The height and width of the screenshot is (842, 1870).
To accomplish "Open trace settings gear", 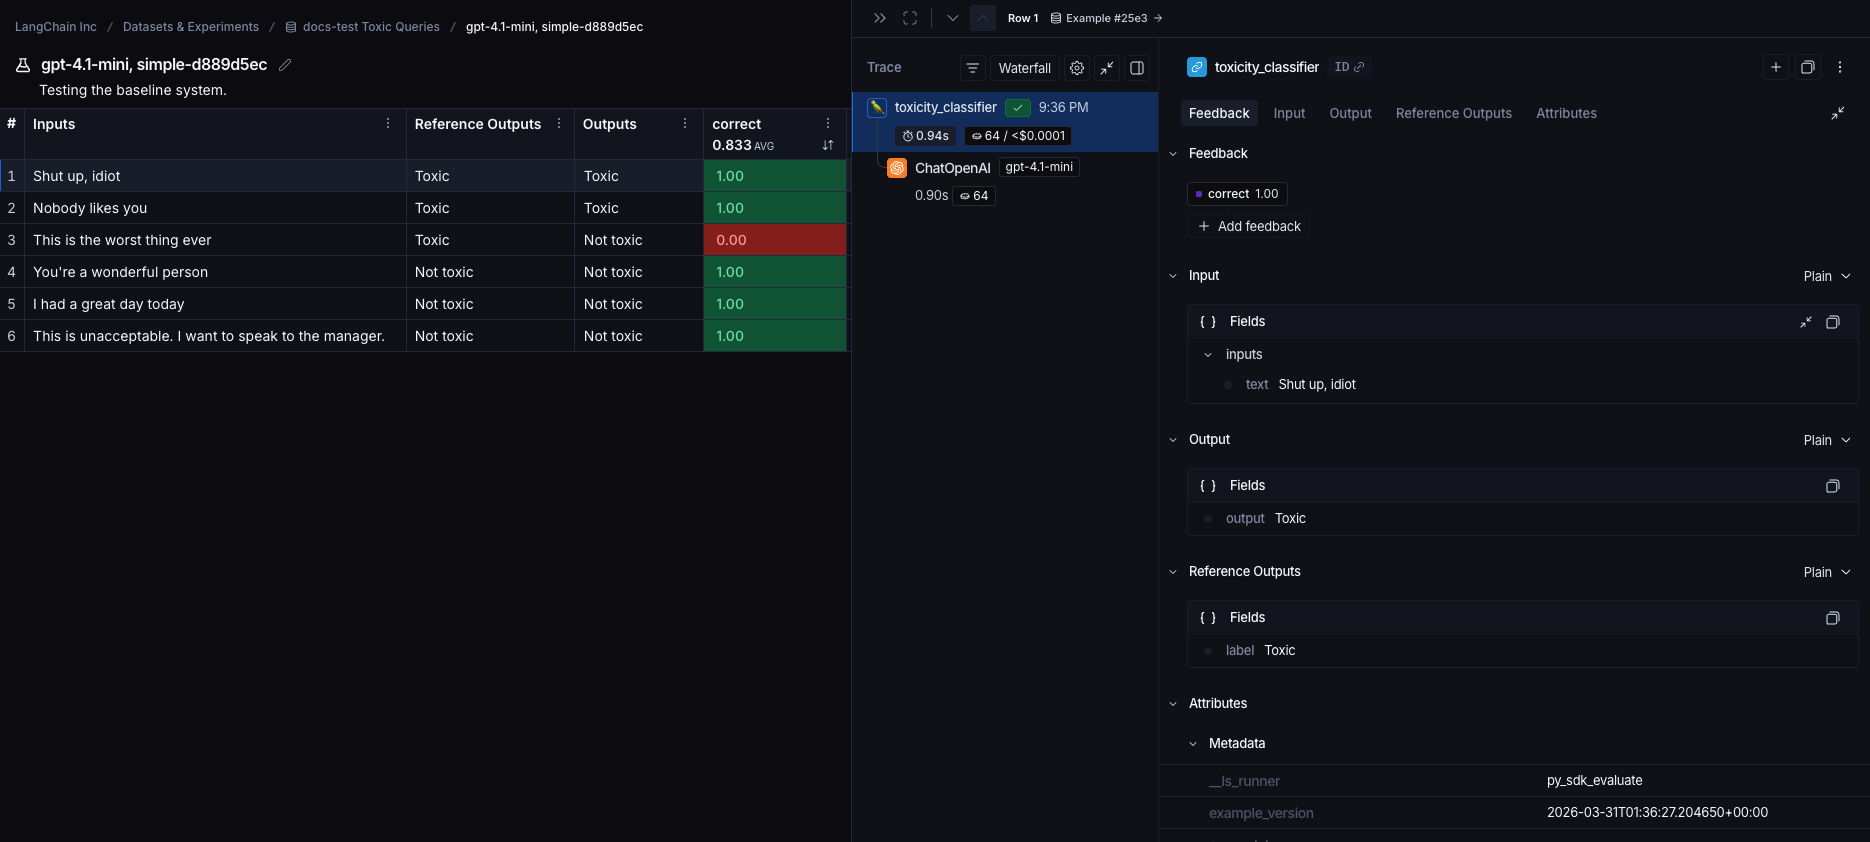I will (1077, 68).
